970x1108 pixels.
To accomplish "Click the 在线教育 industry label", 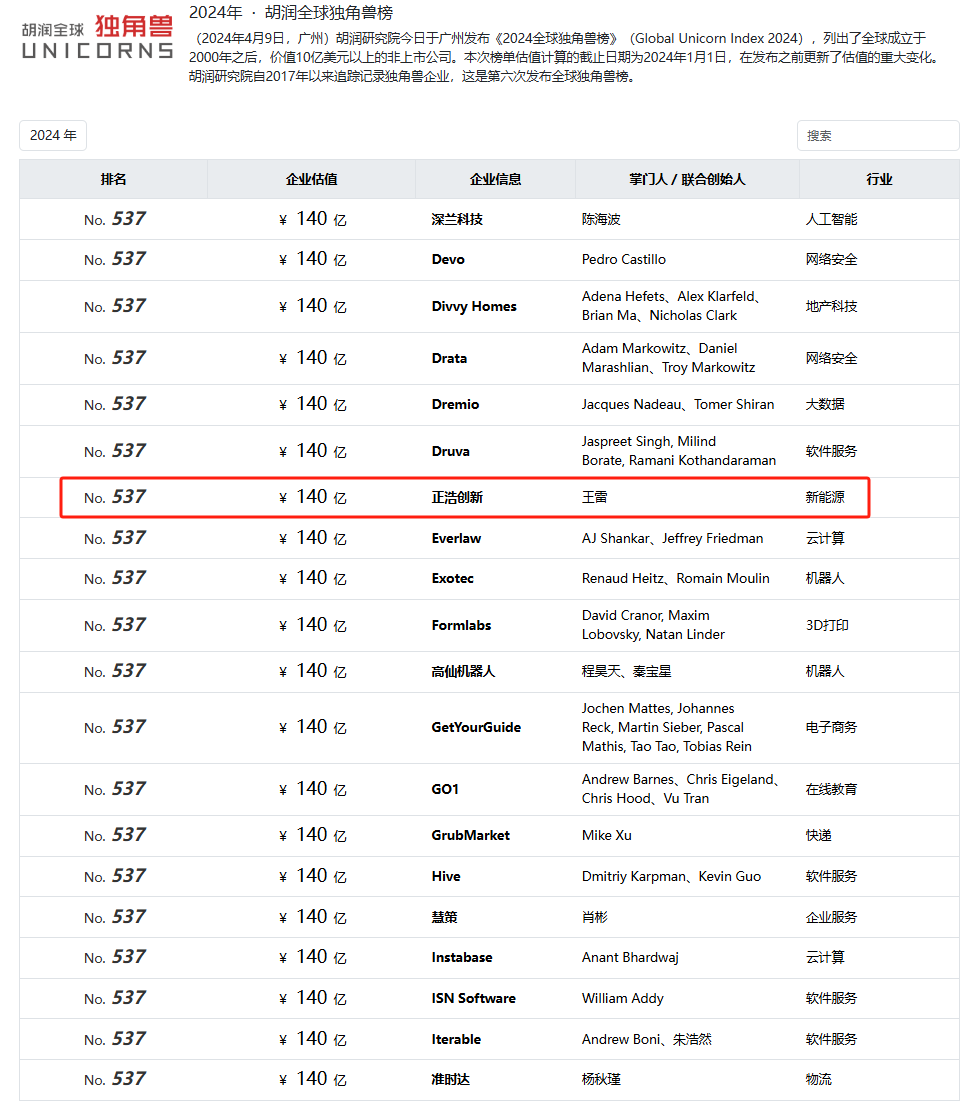I will click(x=831, y=789).
